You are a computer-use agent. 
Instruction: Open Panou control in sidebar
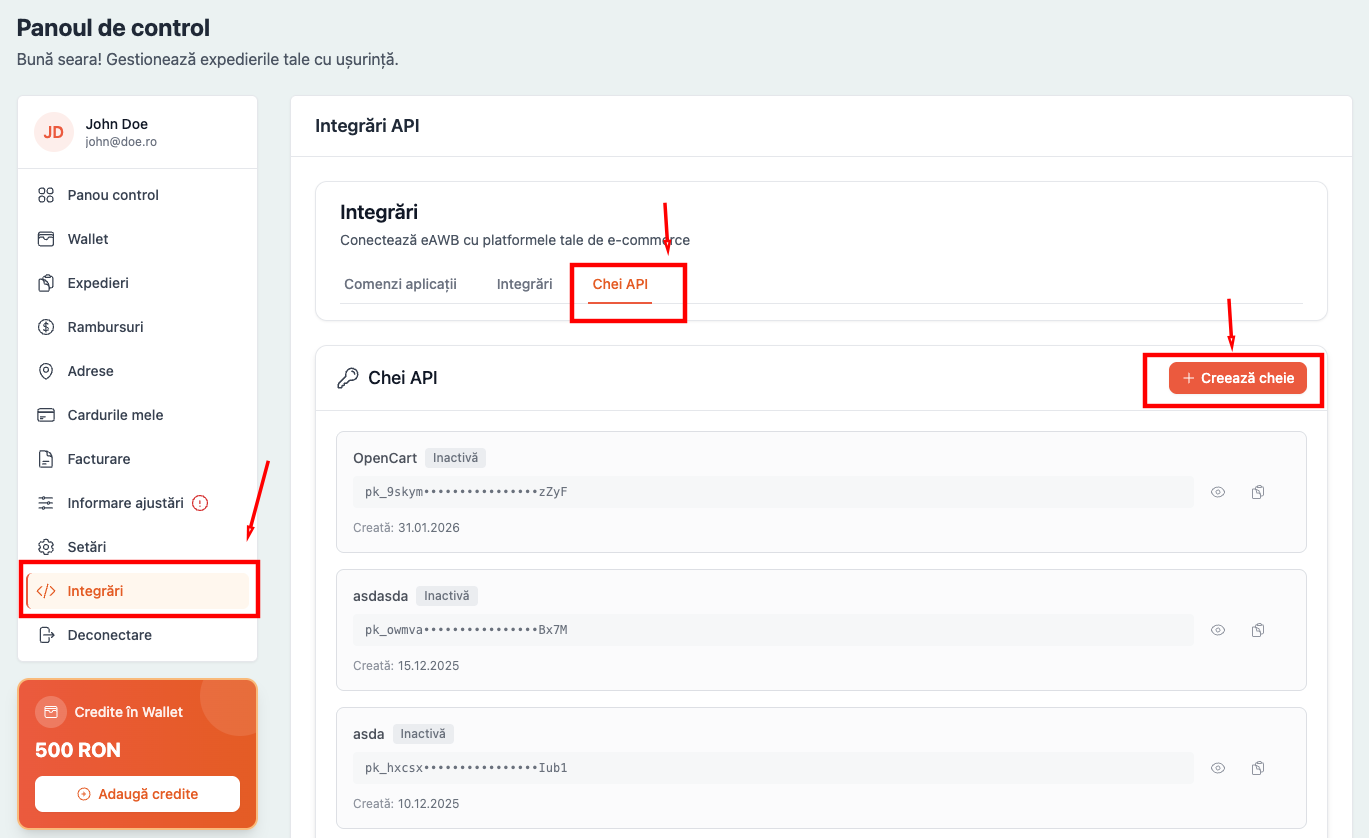pyautogui.click(x=138, y=195)
